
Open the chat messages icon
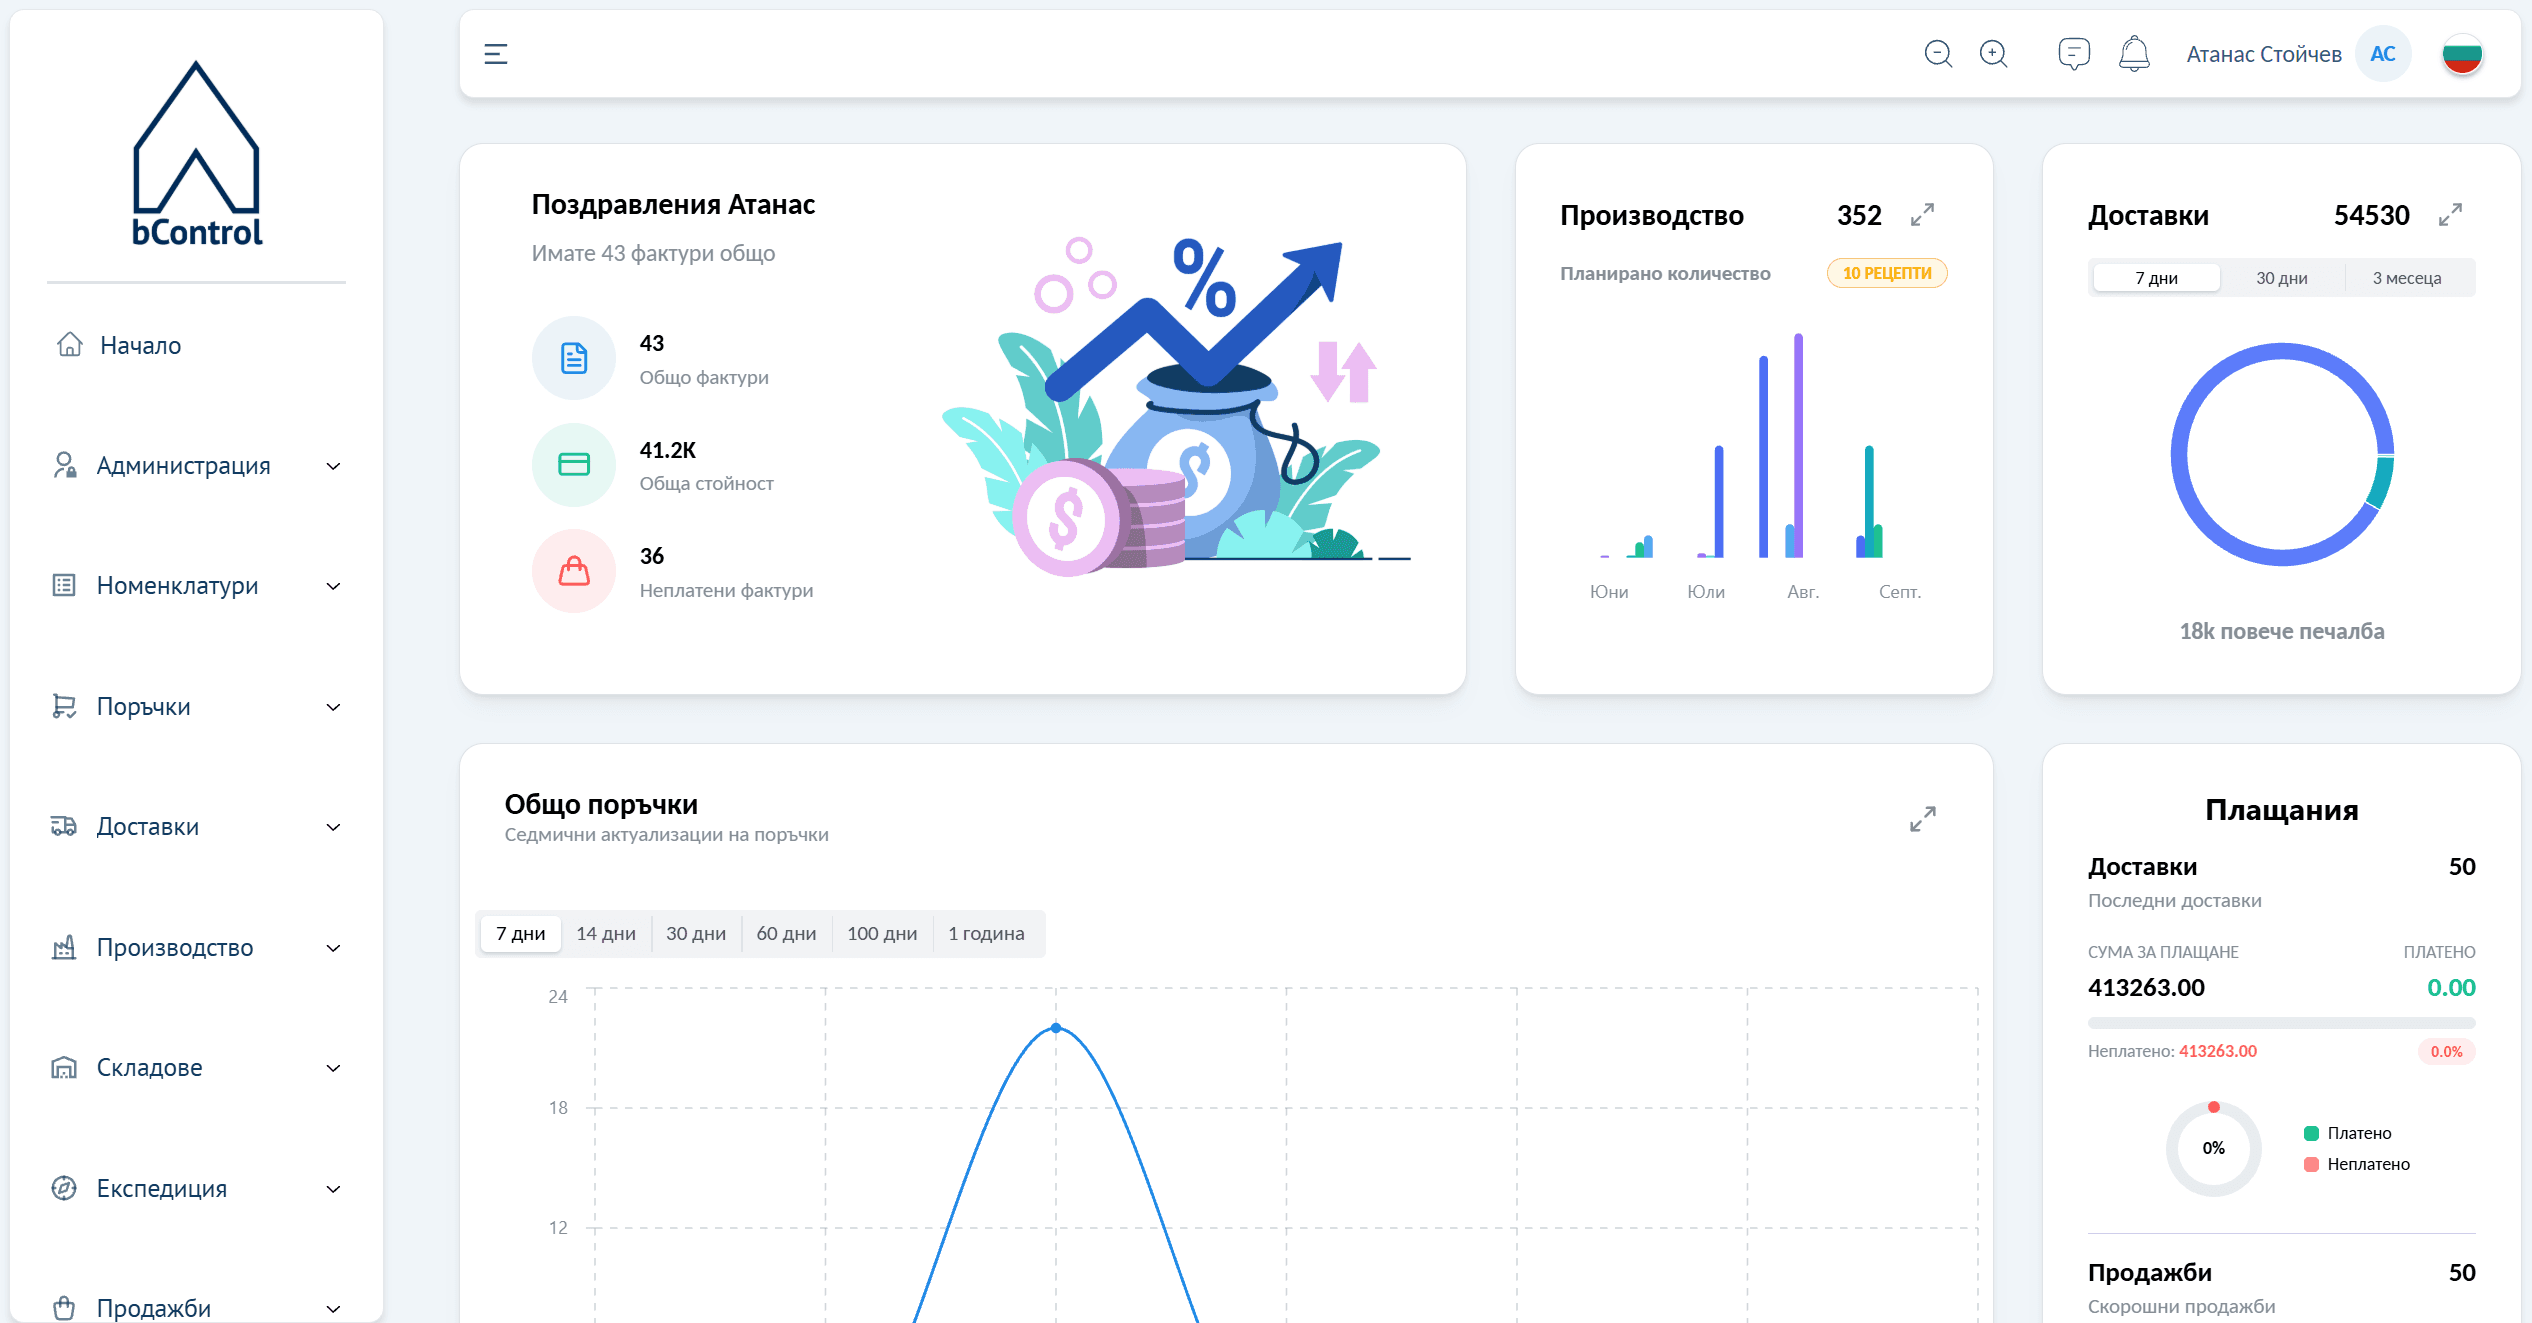pyautogui.click(x=2074, y=54)
